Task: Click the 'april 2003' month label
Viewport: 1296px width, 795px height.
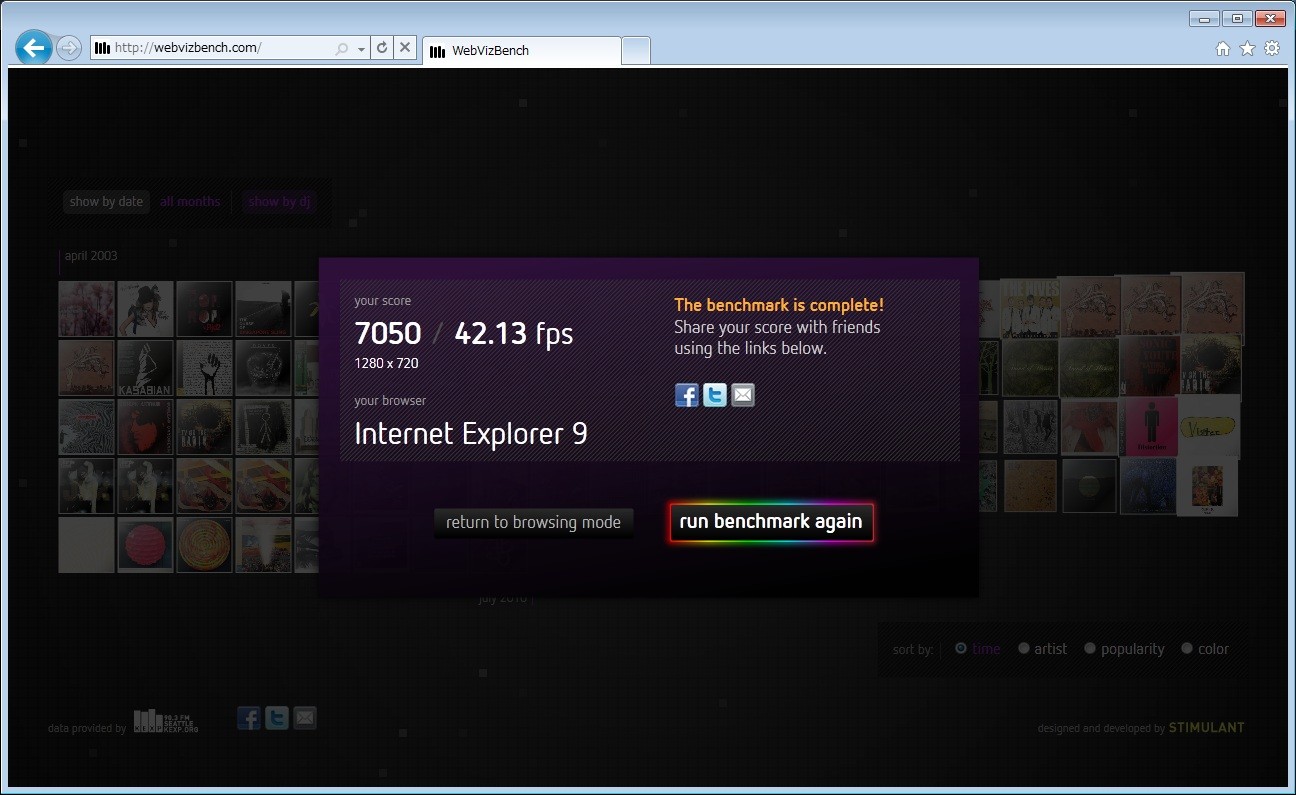Action: point(91,256)
